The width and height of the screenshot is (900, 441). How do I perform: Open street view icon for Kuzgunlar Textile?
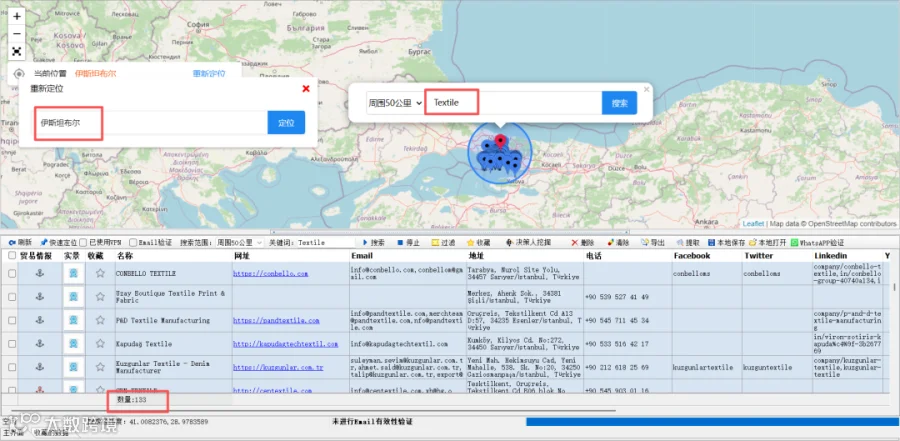coord(73,367)
